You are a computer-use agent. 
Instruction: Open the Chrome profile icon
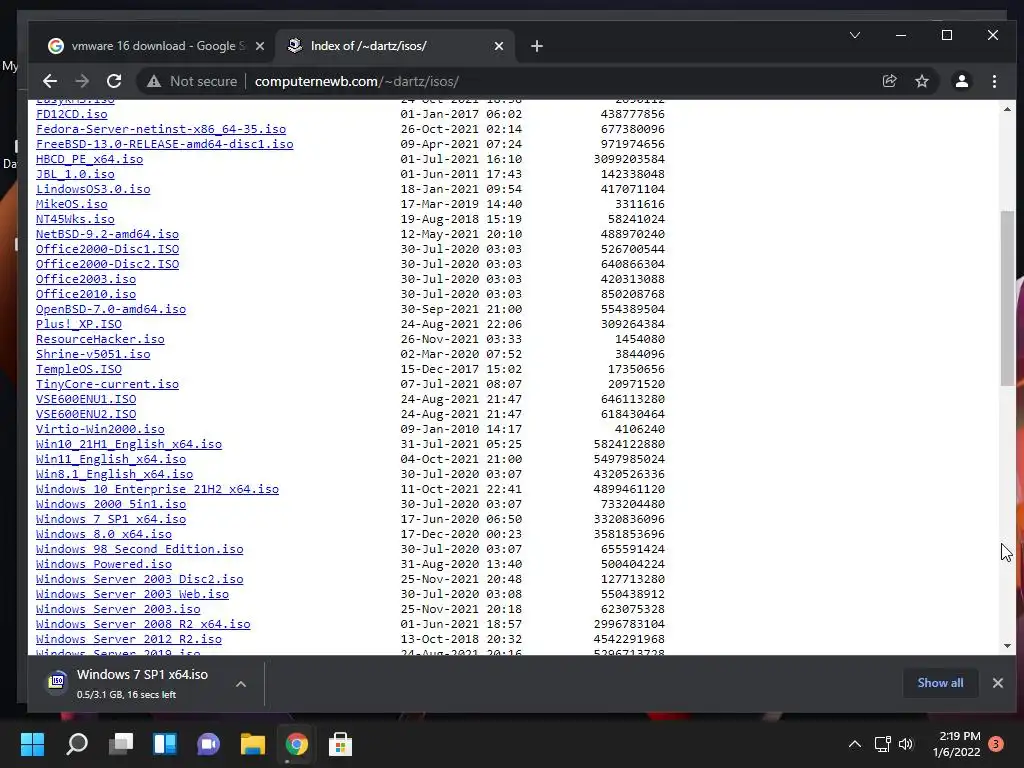click(961, 81)
